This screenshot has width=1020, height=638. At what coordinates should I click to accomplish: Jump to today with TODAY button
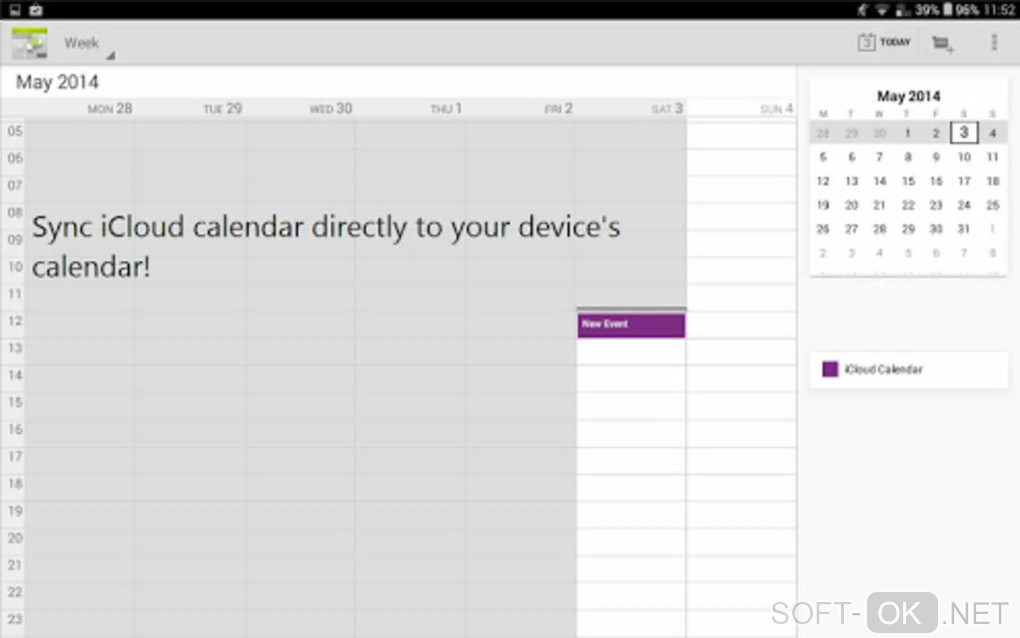[x=883, y=42]
